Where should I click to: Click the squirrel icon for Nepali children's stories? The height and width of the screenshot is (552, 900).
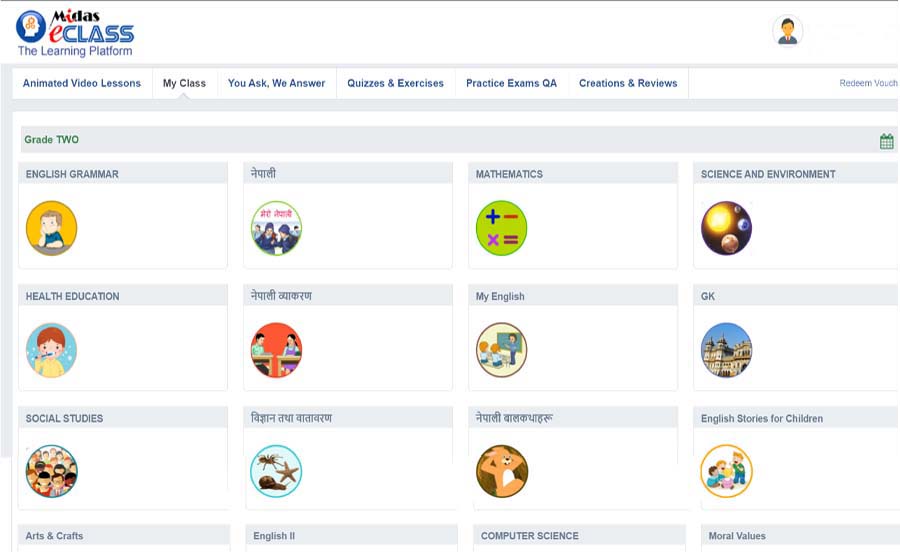(501, 472)
